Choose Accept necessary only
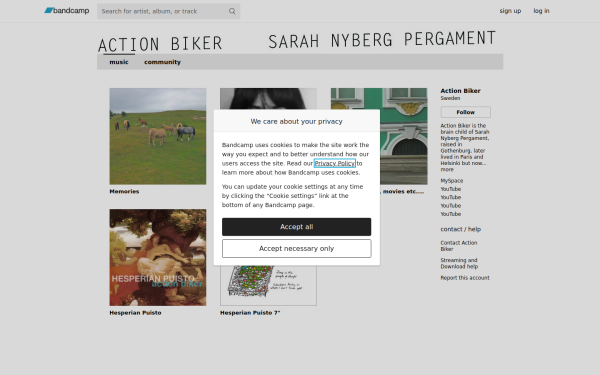Screen dimensions: 600x375 tap(297, 249)
